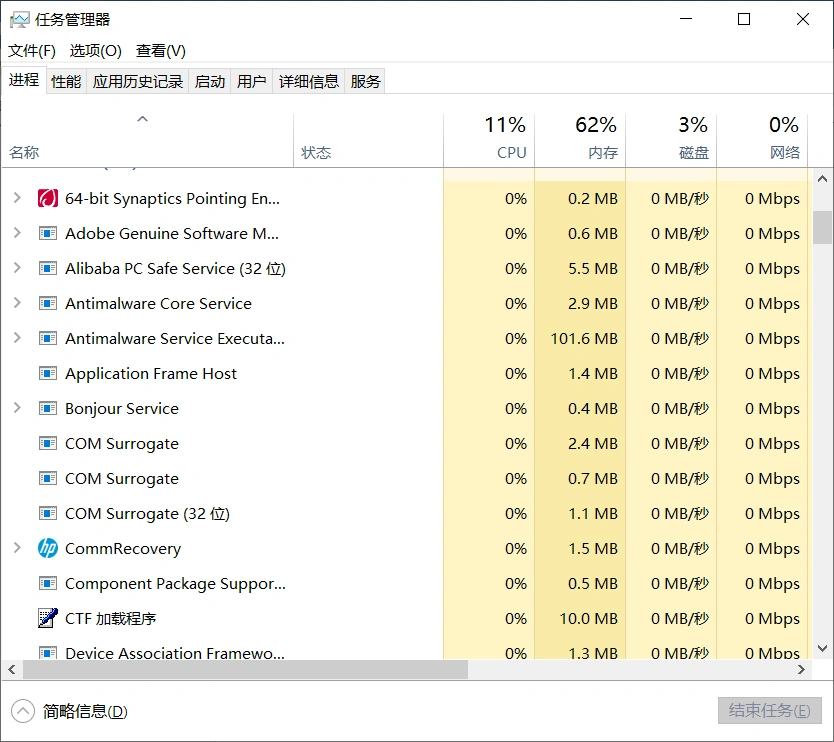834x742 pixels.
Task: Expand the Adobe Genuine Software process
Action: (17, 234)
